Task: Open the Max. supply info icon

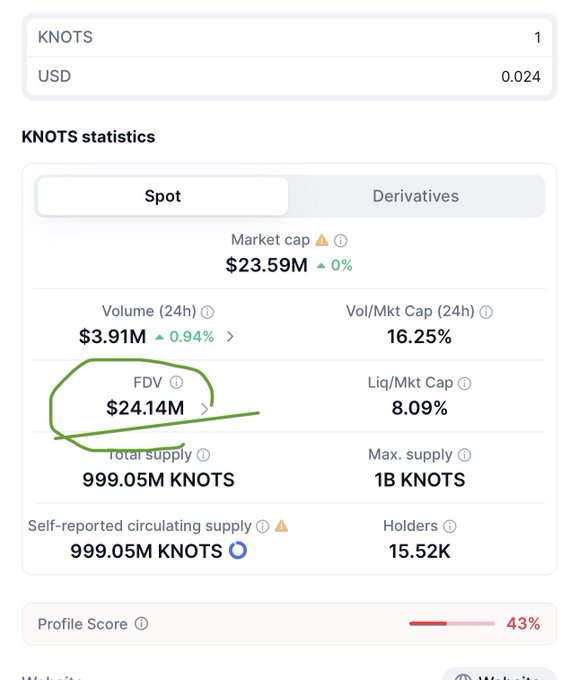Action: (465, 455)
